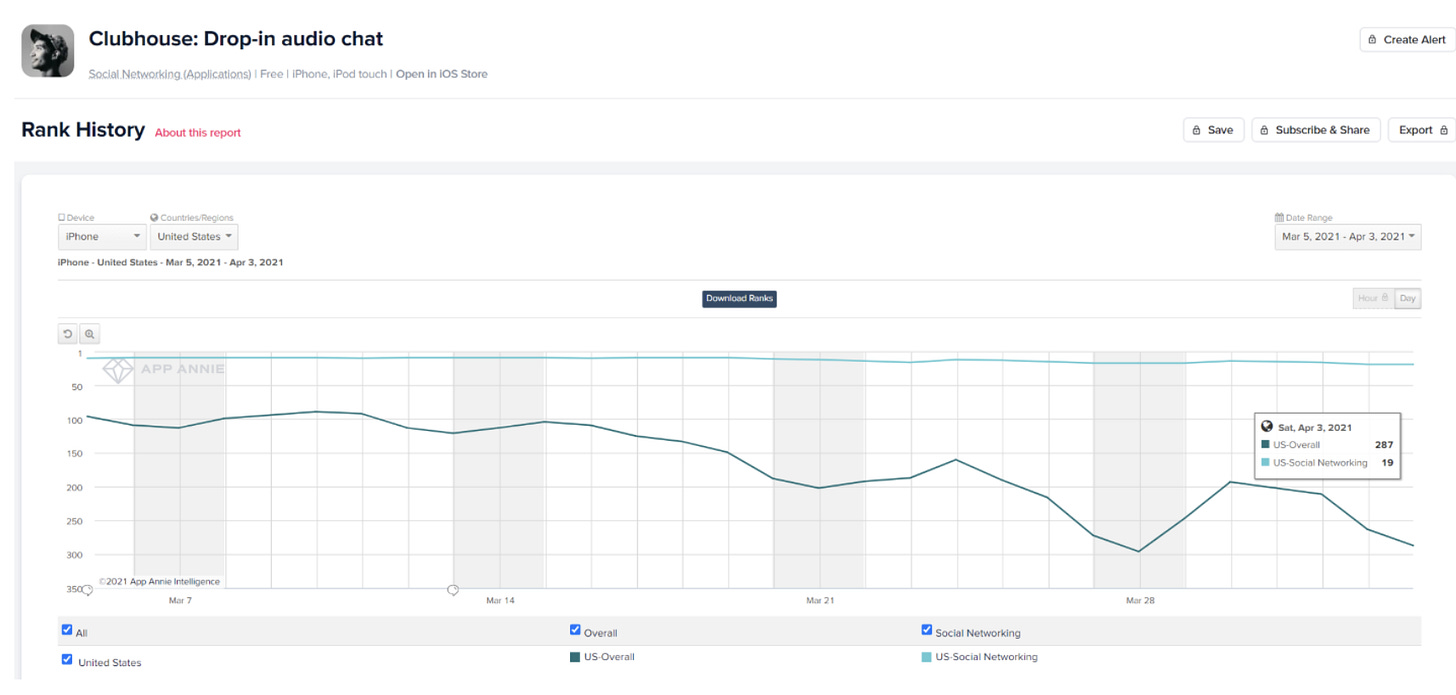The width and height of the screenshot is (1456, 695).
Task: Click the left range slider handle
Action: [87, 590]
